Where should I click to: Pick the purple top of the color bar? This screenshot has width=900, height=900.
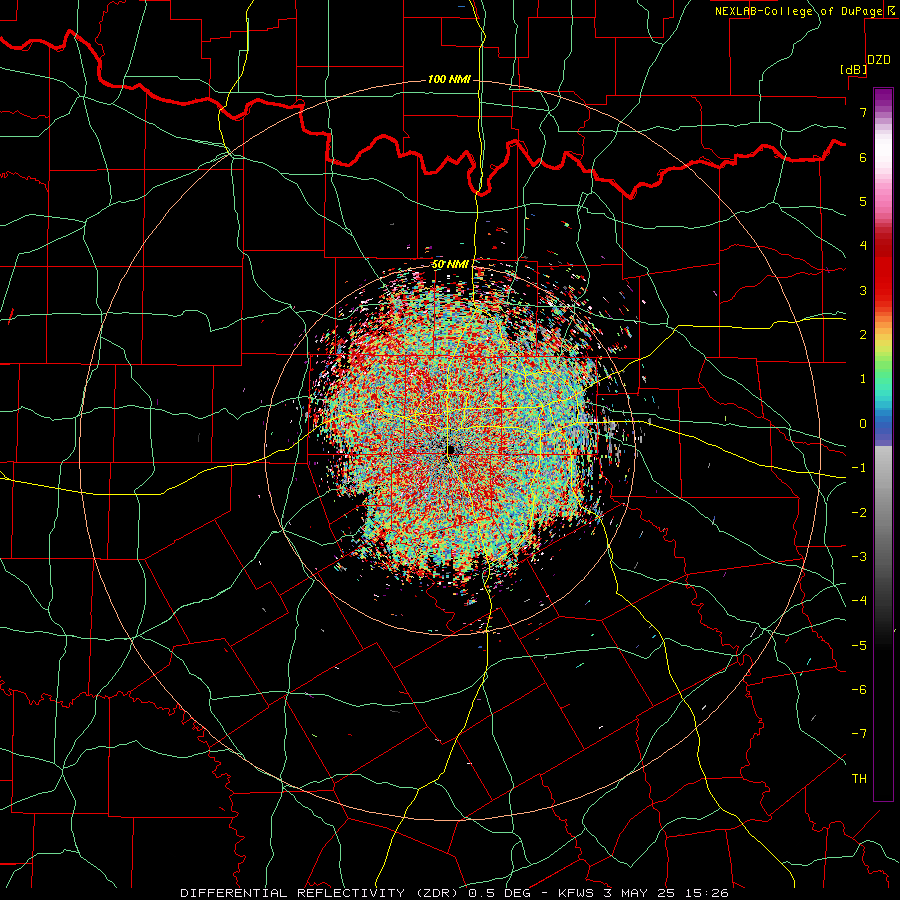pyautogui.click(x=883, y=98)
